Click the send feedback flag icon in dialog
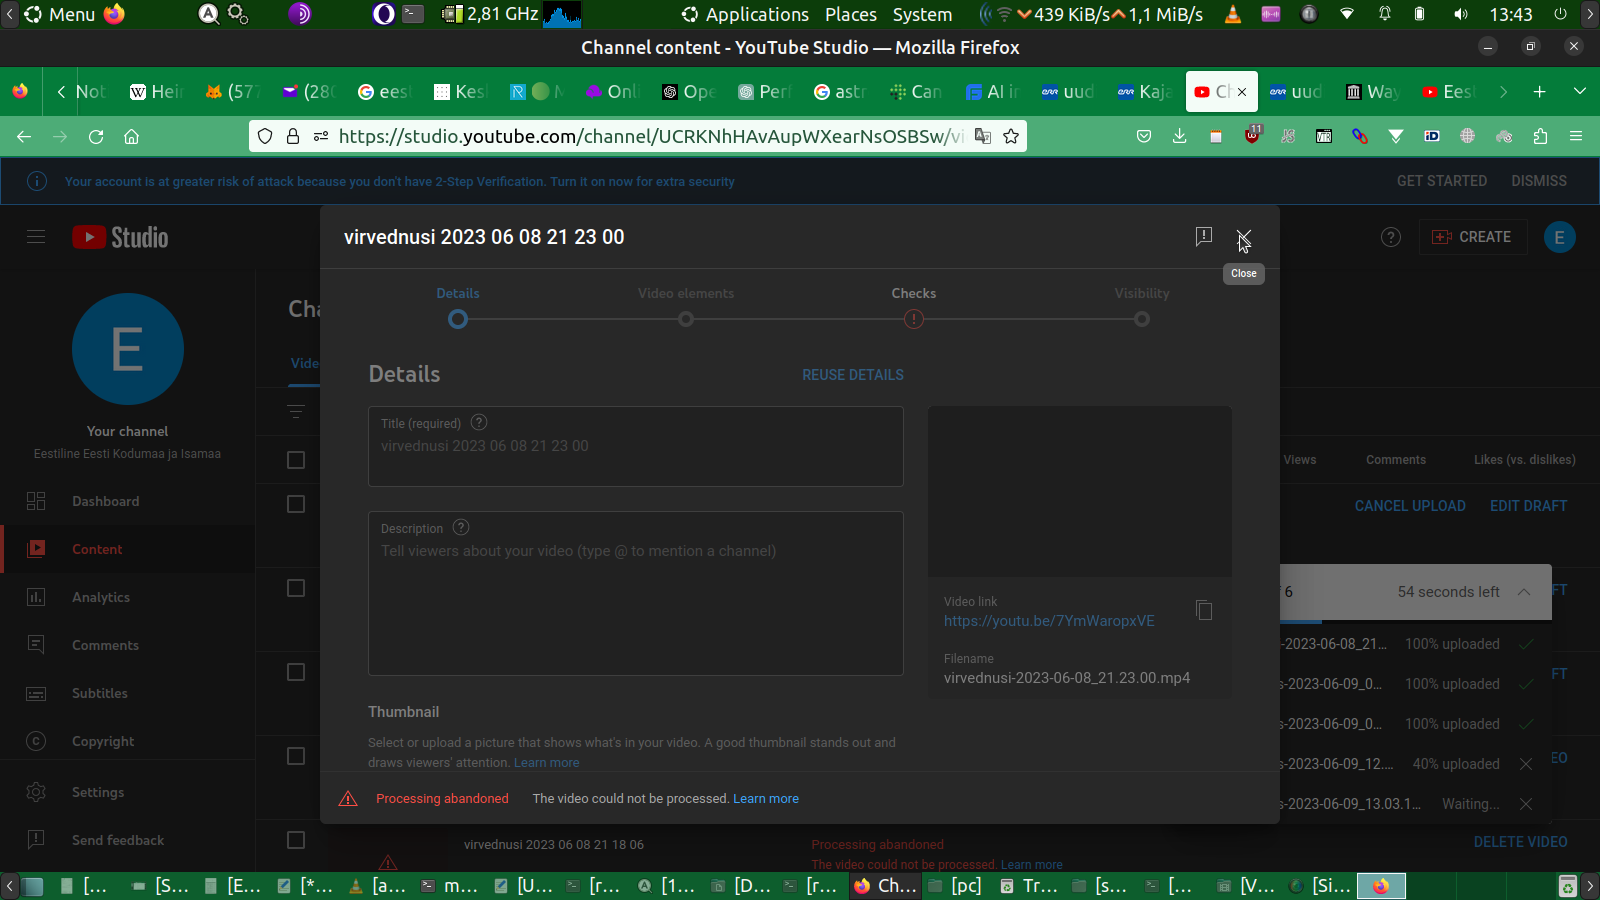Image resolution: width=1600 pixels, height=900 pixels. pyautogui.click(x=1204, y=236)
